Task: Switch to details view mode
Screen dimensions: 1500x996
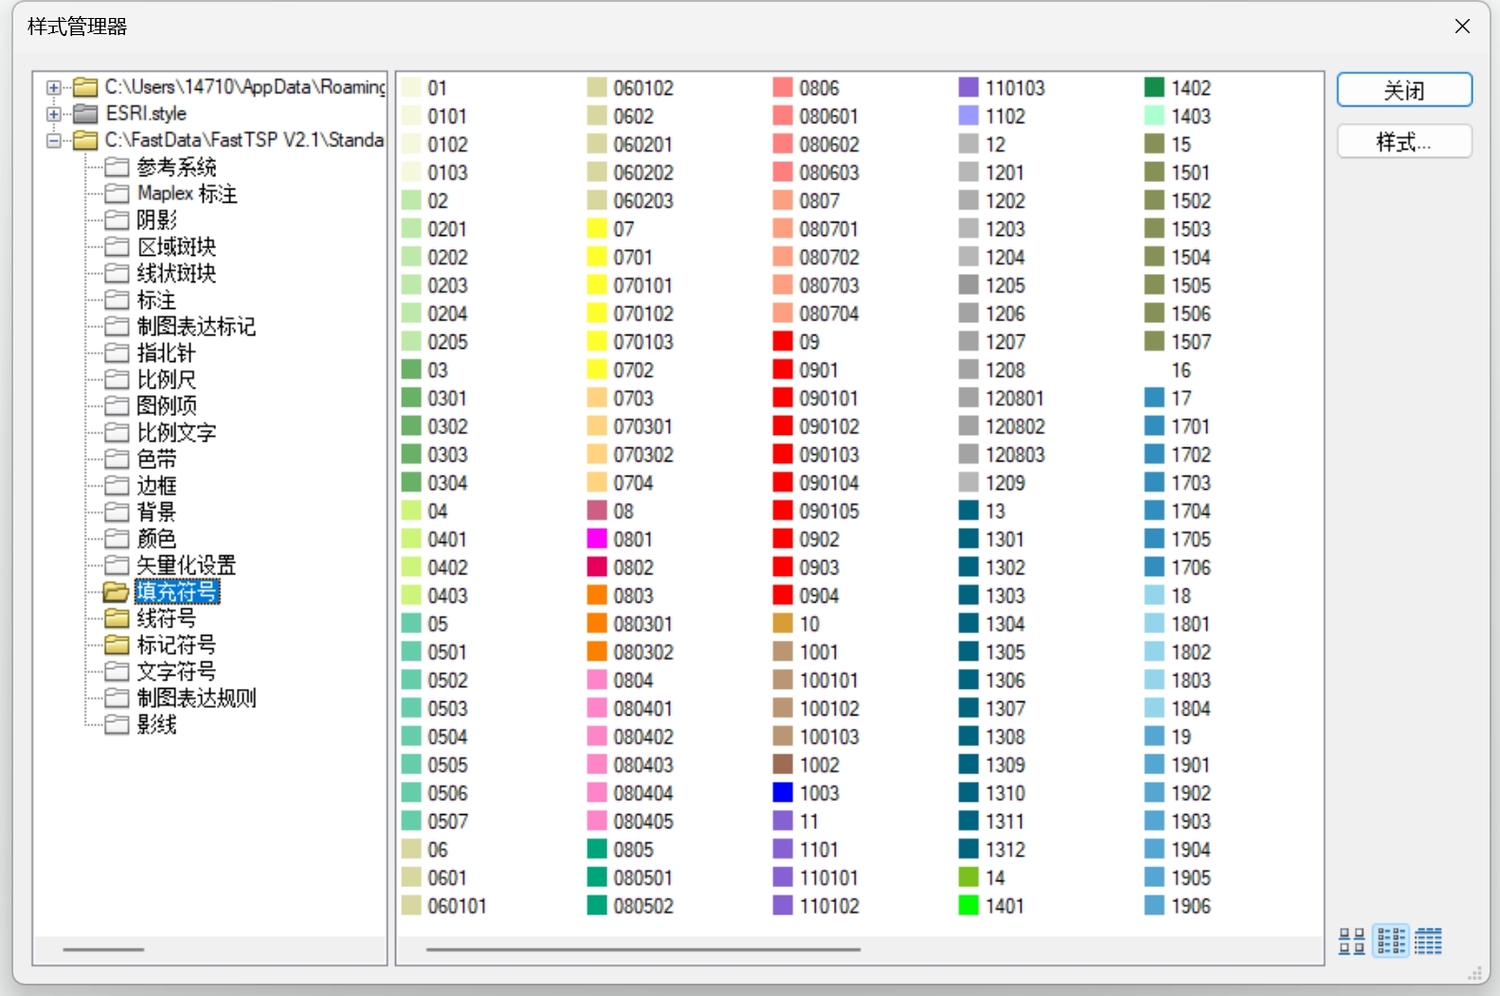Action: pyautogui.click(x=1428, y=941)
